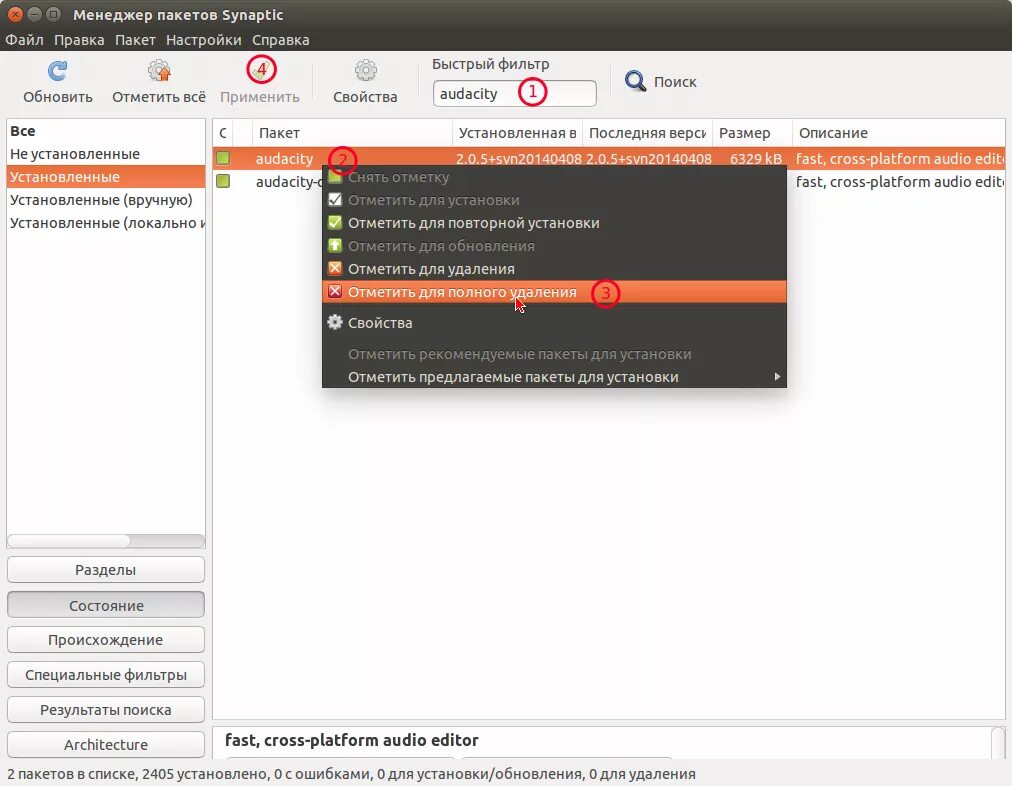Image resolution: width=1012 pixels, height=786 pixels.
Task: Click the status bar package count text
Action: tap(351, 774)
